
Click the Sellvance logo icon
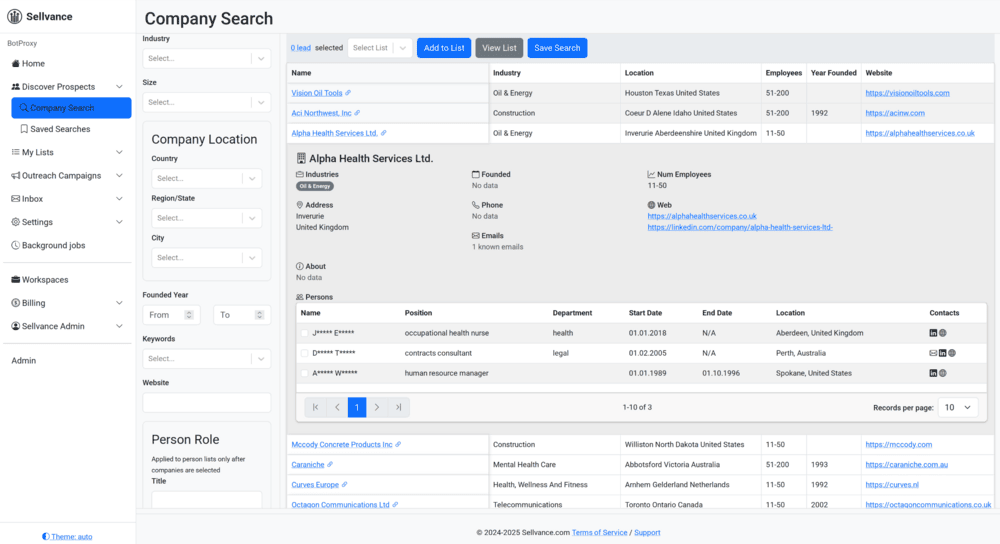pyautogui.click(x=14, y=17)
